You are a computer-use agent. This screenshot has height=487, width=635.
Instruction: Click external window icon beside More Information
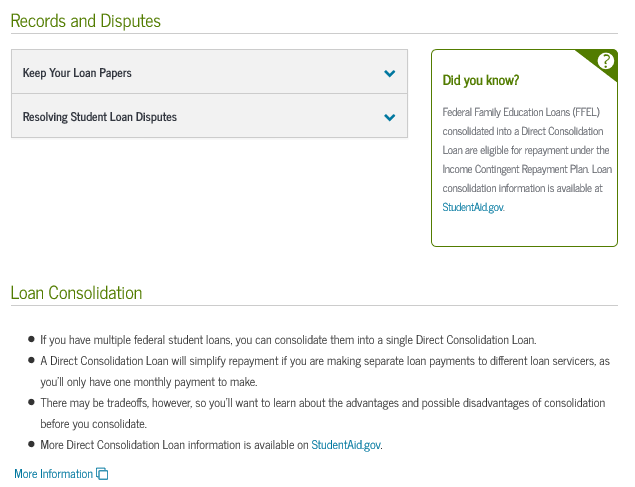point(102,474)
